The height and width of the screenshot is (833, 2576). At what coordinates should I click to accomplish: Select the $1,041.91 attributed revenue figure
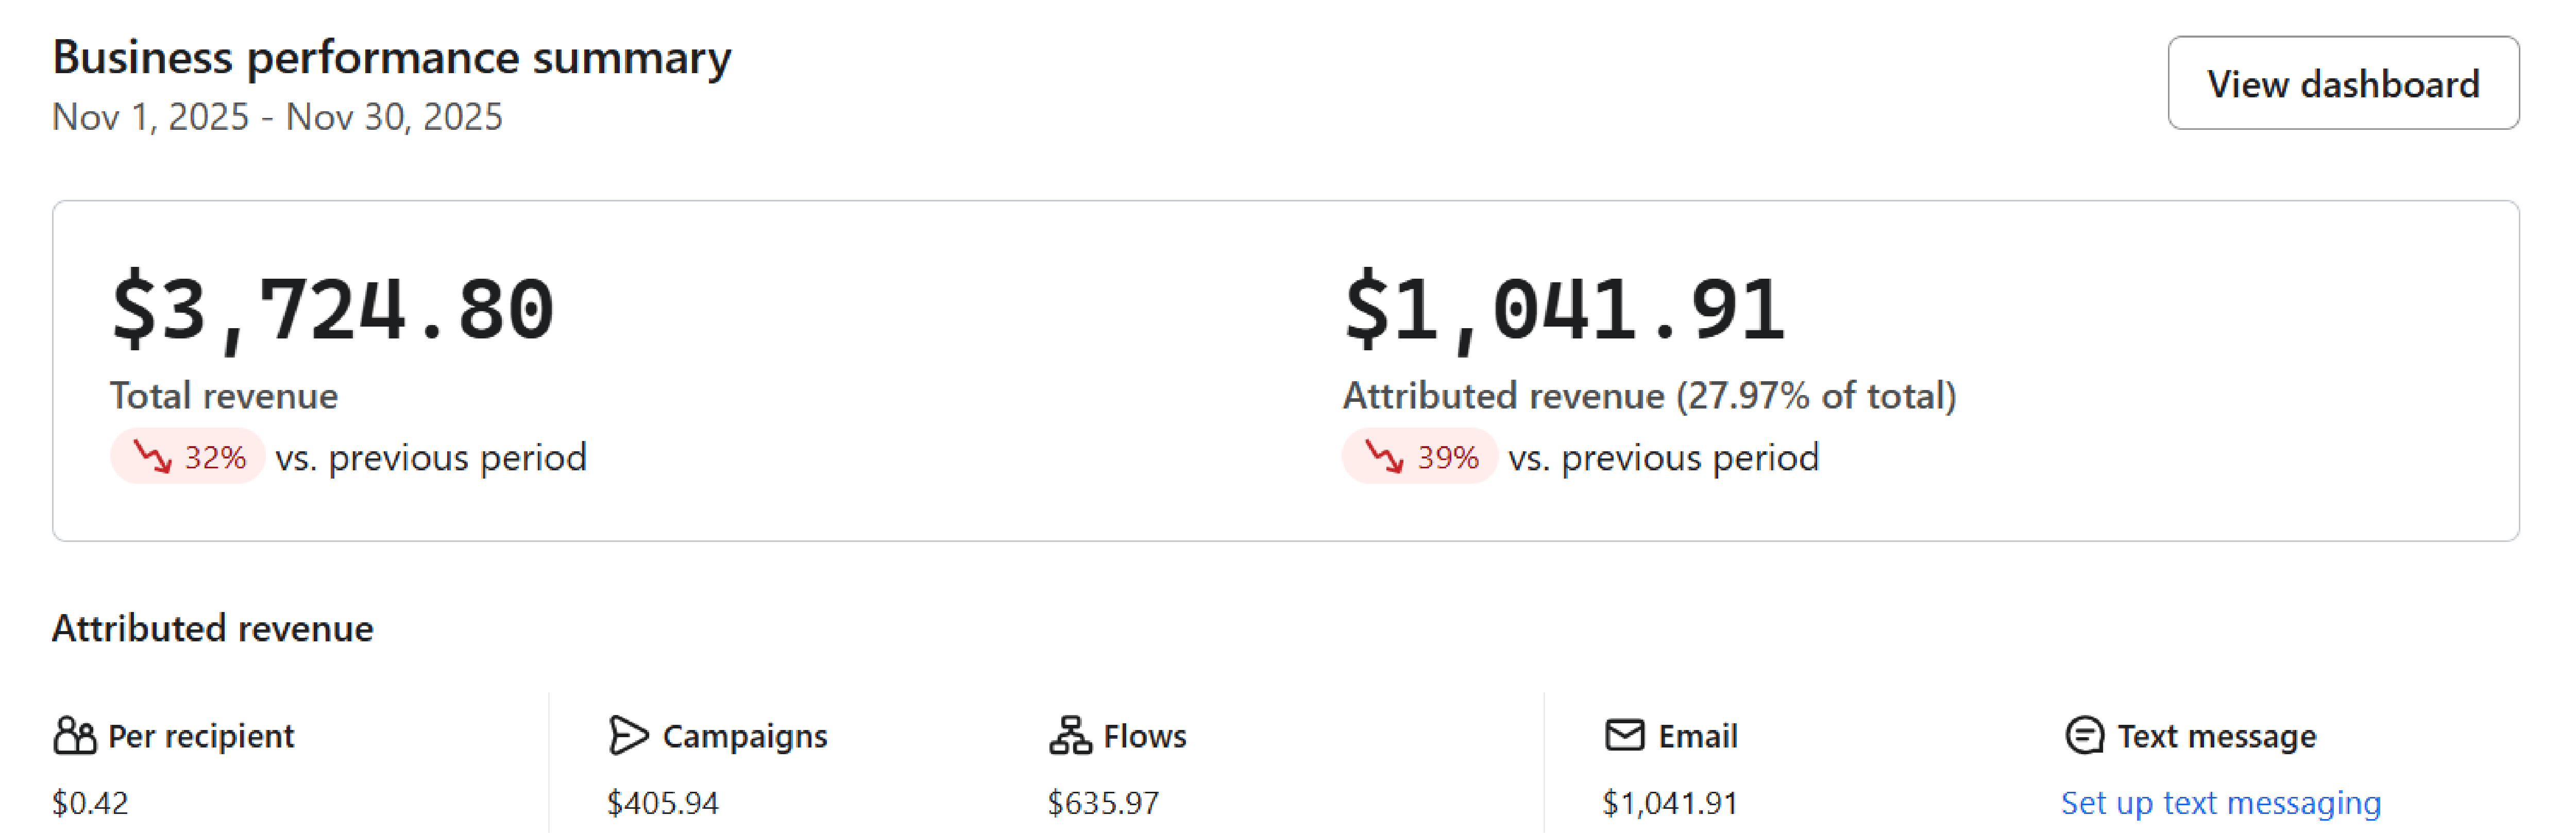tap(1564, 310)
